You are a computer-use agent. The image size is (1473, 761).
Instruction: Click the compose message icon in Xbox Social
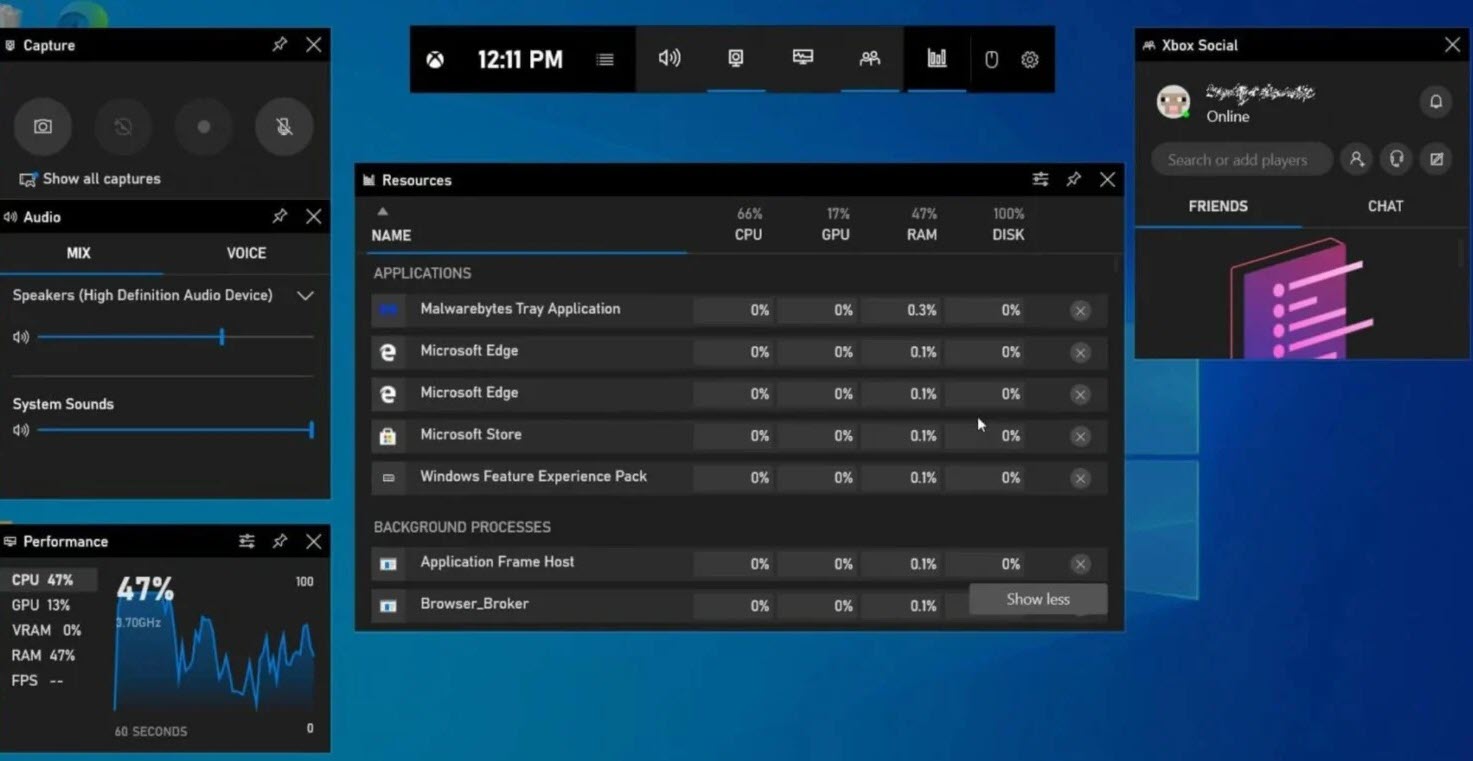pyautogui.click(x=1437, y=159)
